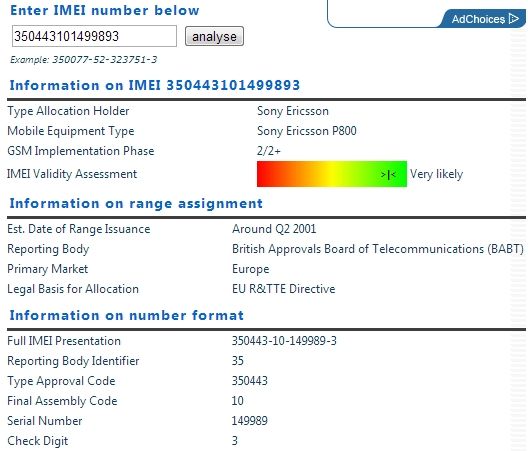Click the analyse button
This screenshot has width=528, height=451.
(214, 36)
